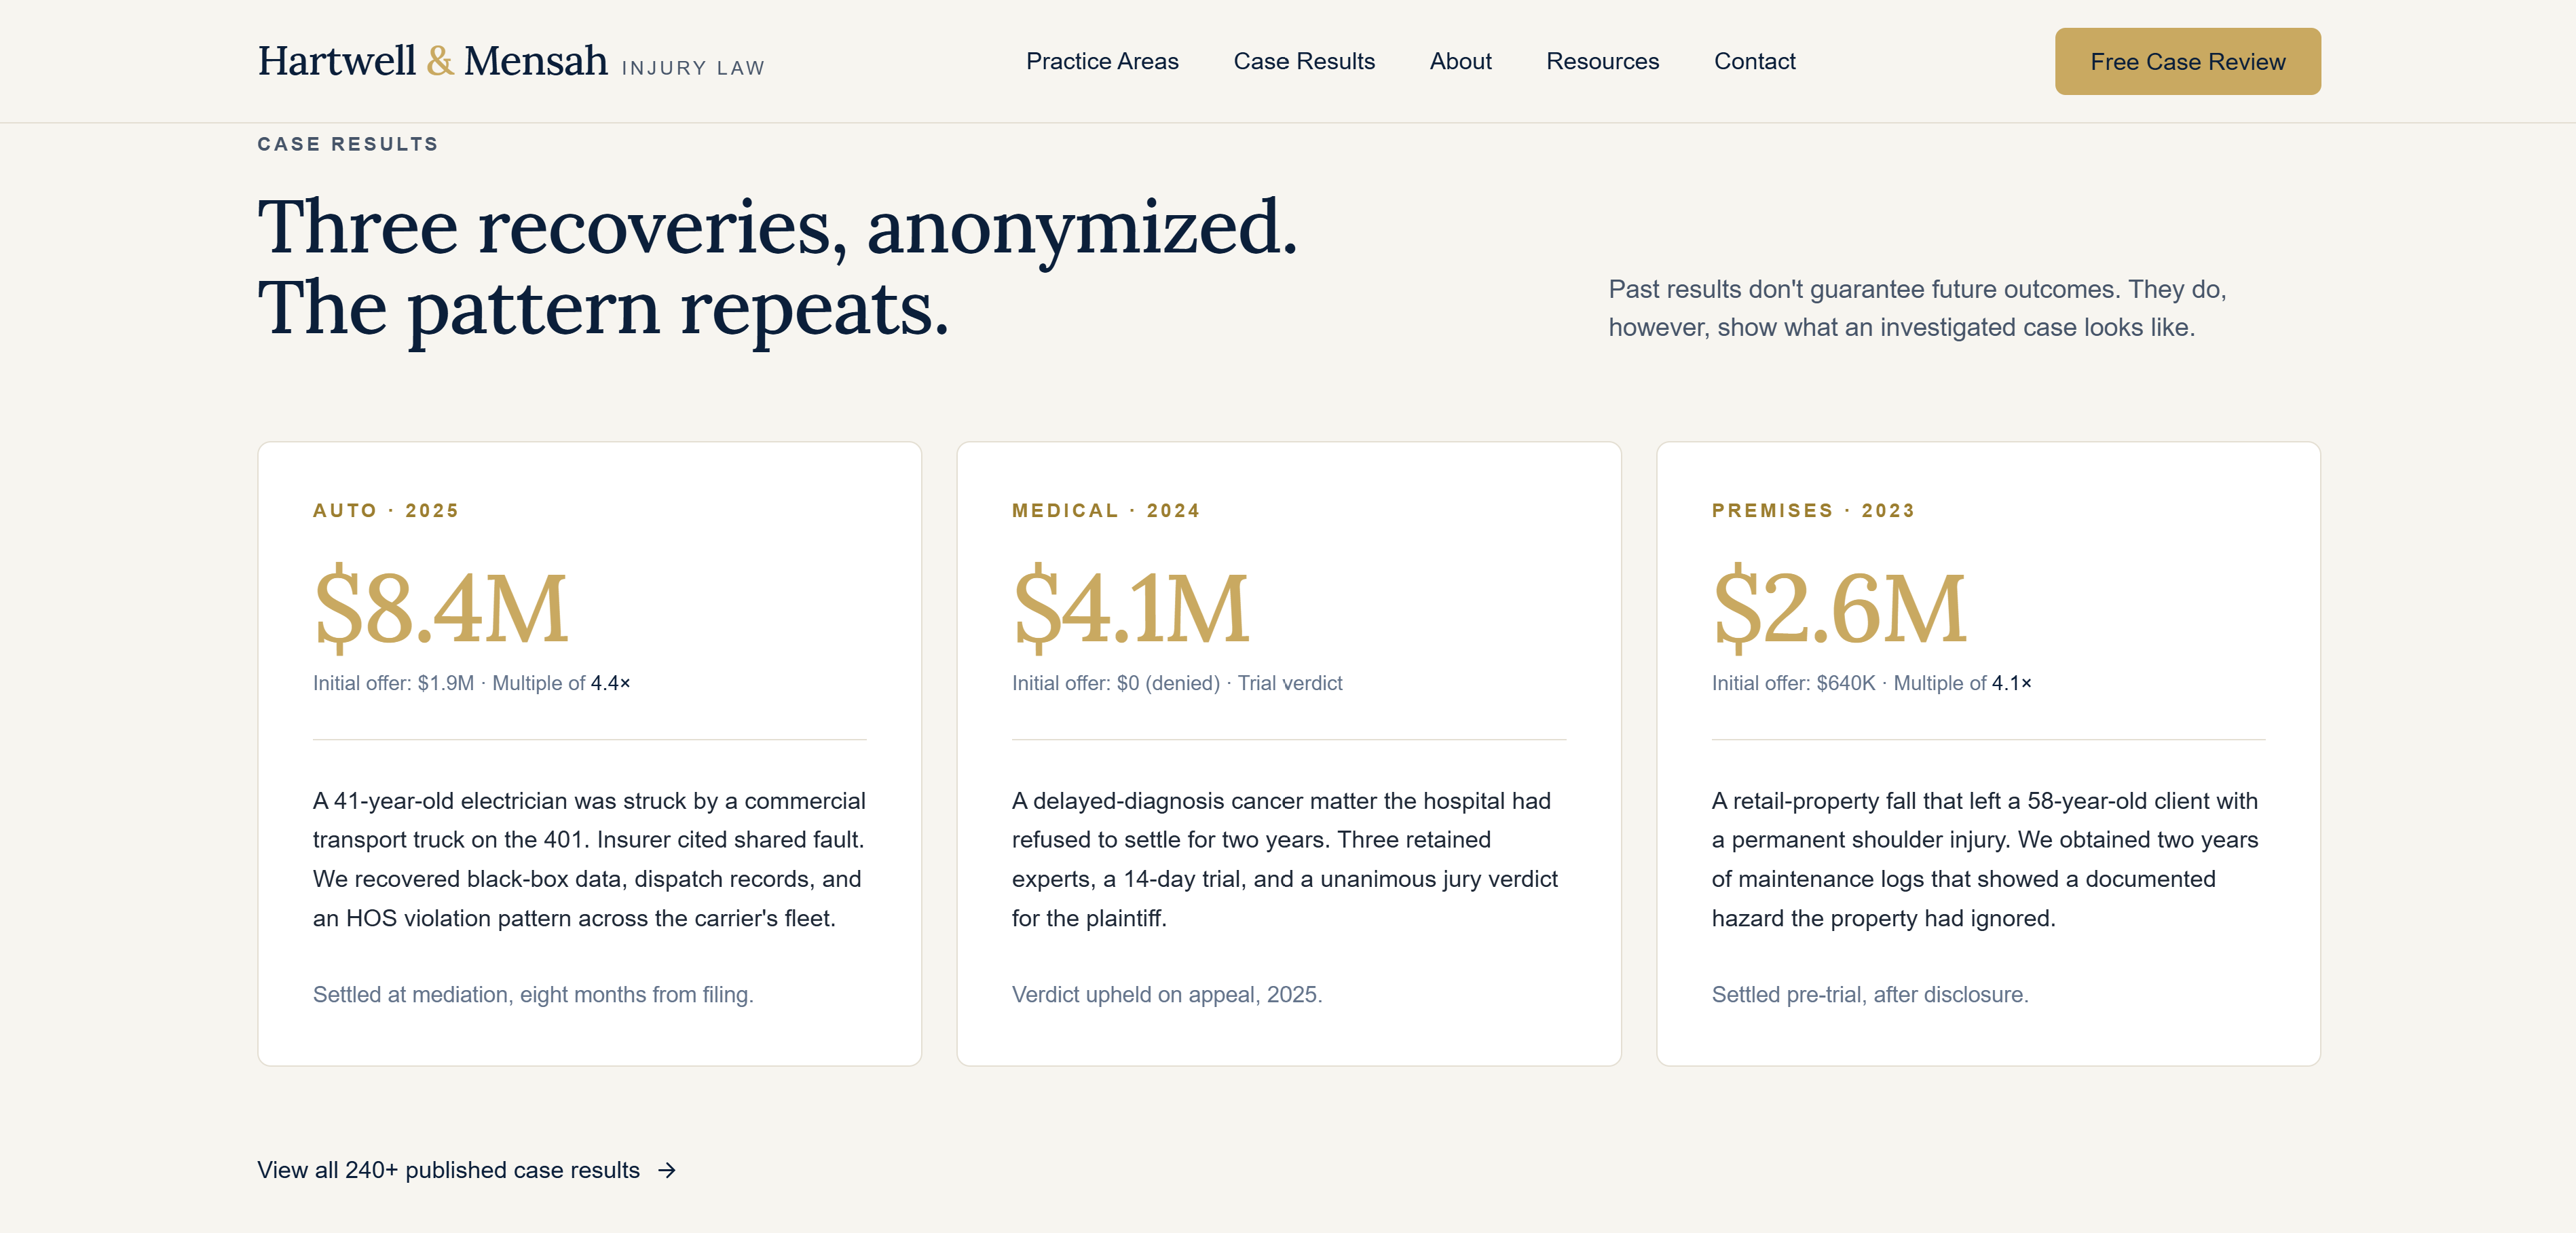Click the Free Case Review button
The height and width of the screenshot is (1233, 2576).
point(2187,61)
